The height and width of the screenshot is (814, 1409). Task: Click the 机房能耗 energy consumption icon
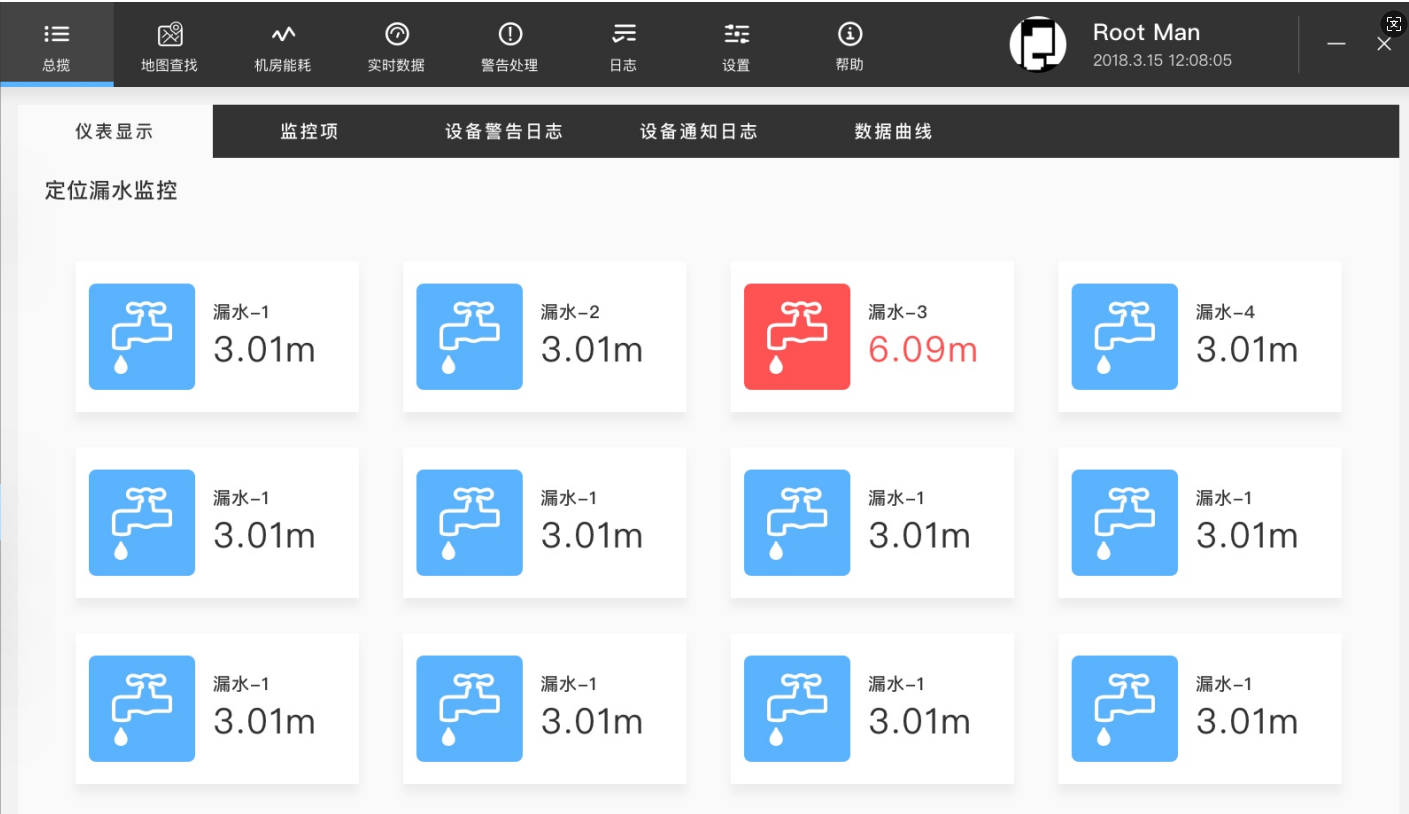point(283,36)
